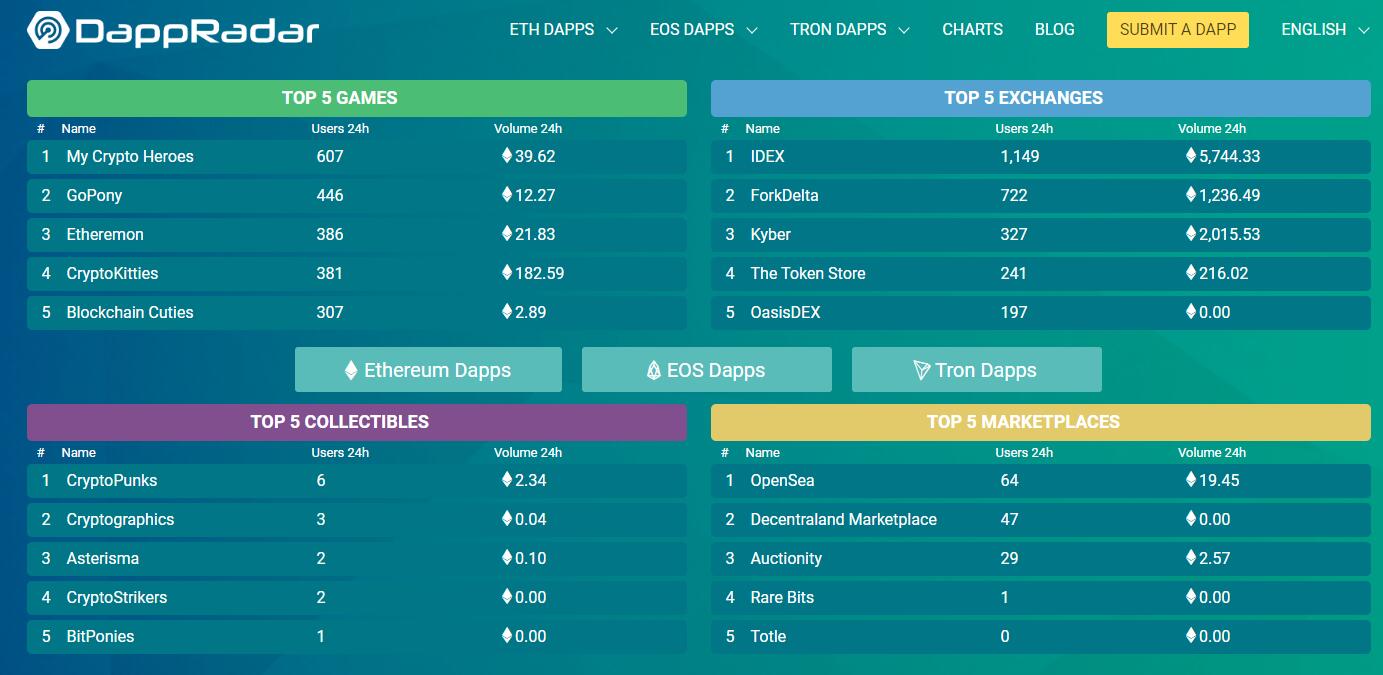This screenshot has width=1383, height=675.
Task: Open the Totle marketplace entry
Action: click(1041, 637)
